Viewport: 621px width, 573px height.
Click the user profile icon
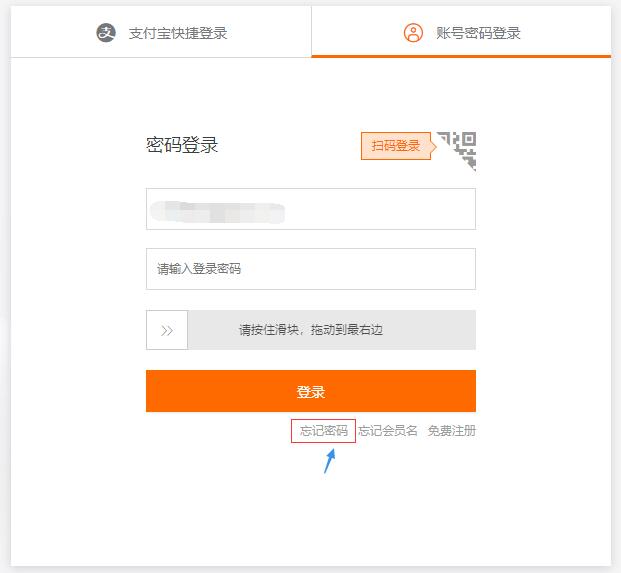(x=413, y=33)
